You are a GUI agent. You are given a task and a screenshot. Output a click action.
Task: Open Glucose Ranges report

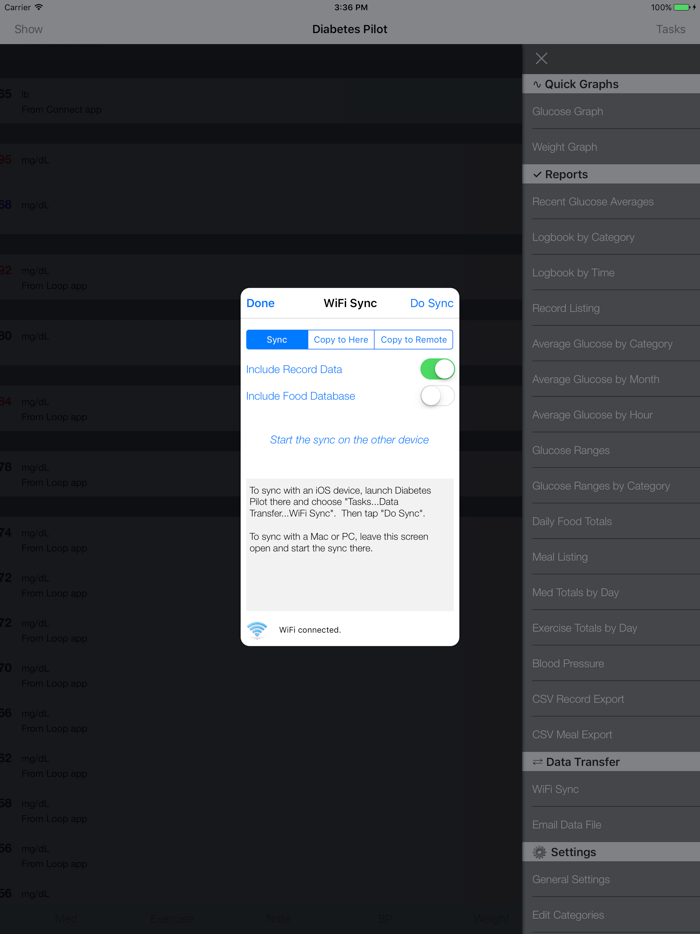[611, 450]
